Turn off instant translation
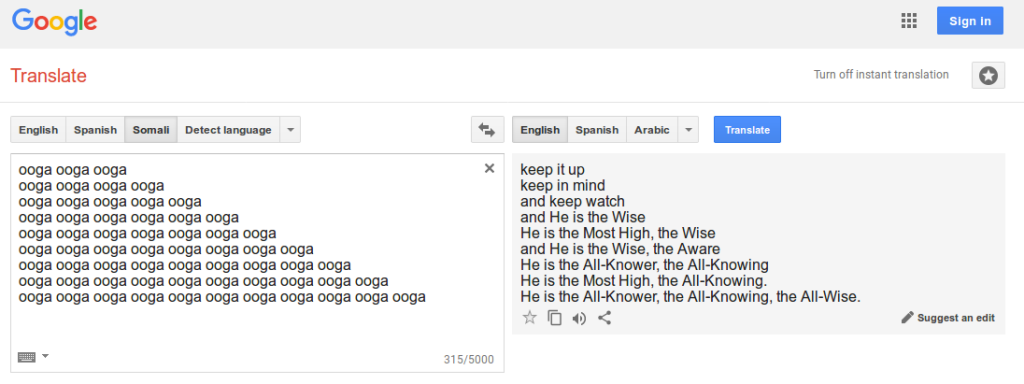1024x384 pixels. pos(881,74)
